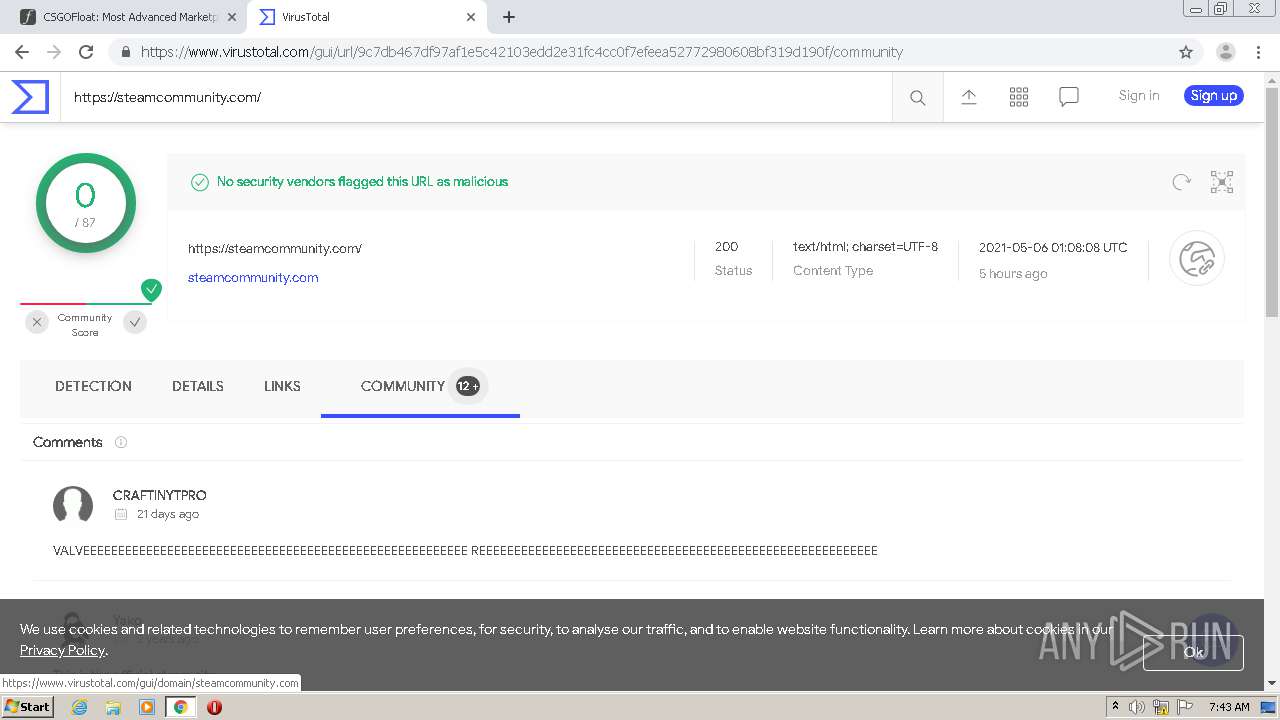
Task: Reload the current page
Action: click(86, 52)
